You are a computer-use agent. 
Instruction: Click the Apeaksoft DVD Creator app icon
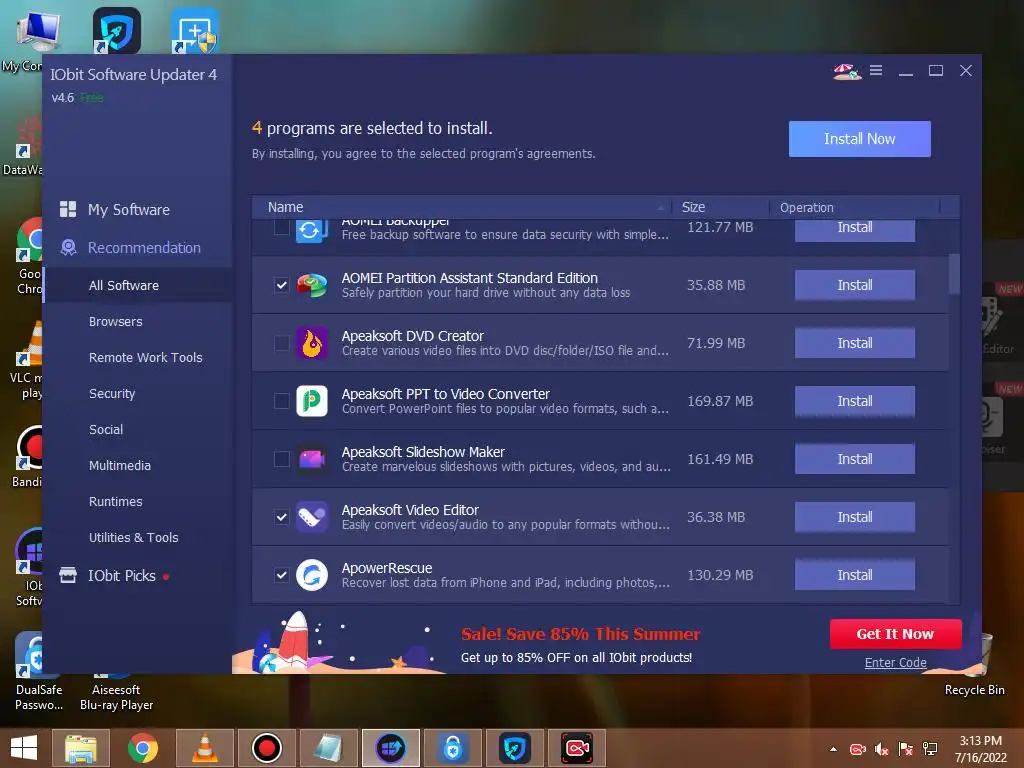312,344
